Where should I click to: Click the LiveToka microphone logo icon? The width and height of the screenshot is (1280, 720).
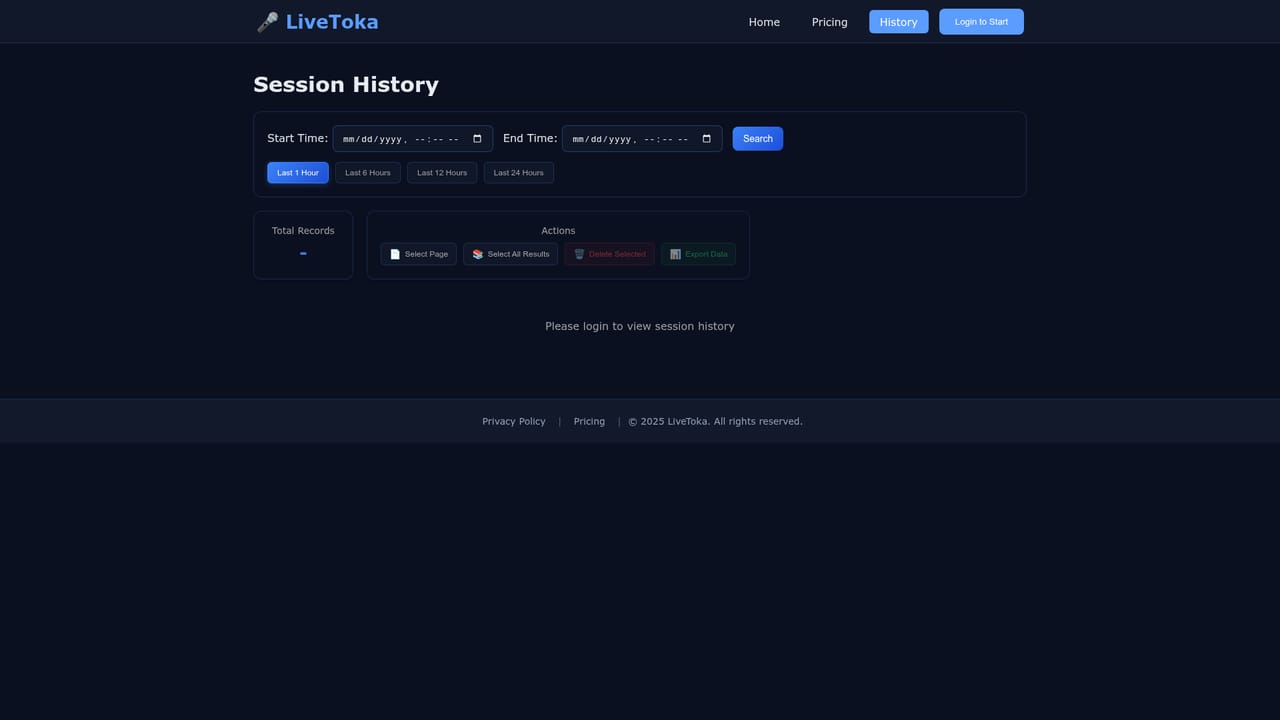pyautogui.click(x=267, y=22)
